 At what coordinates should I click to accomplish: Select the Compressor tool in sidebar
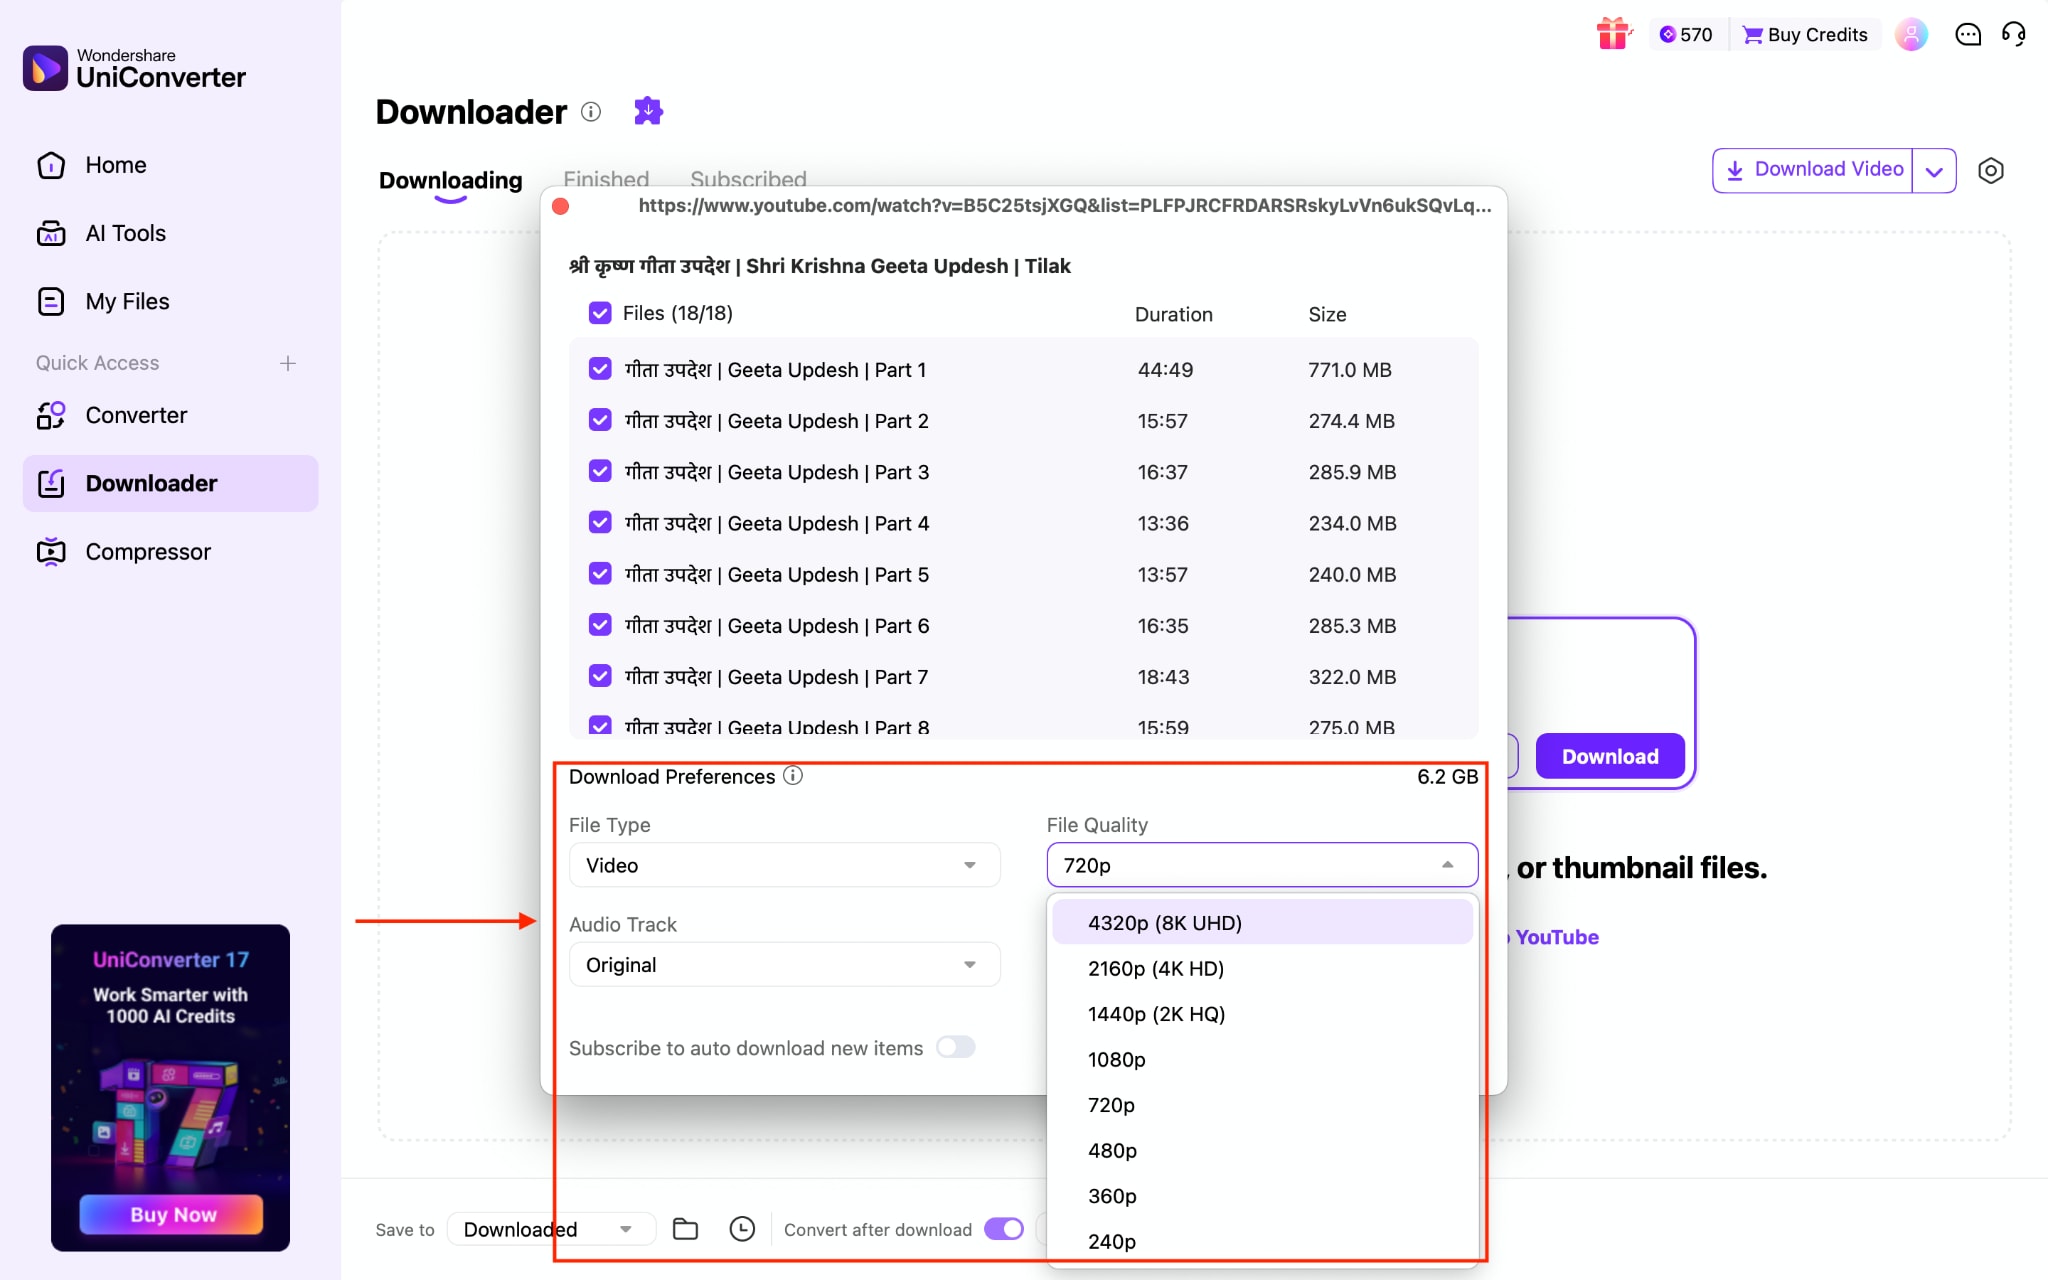click(x=147, y=551)
